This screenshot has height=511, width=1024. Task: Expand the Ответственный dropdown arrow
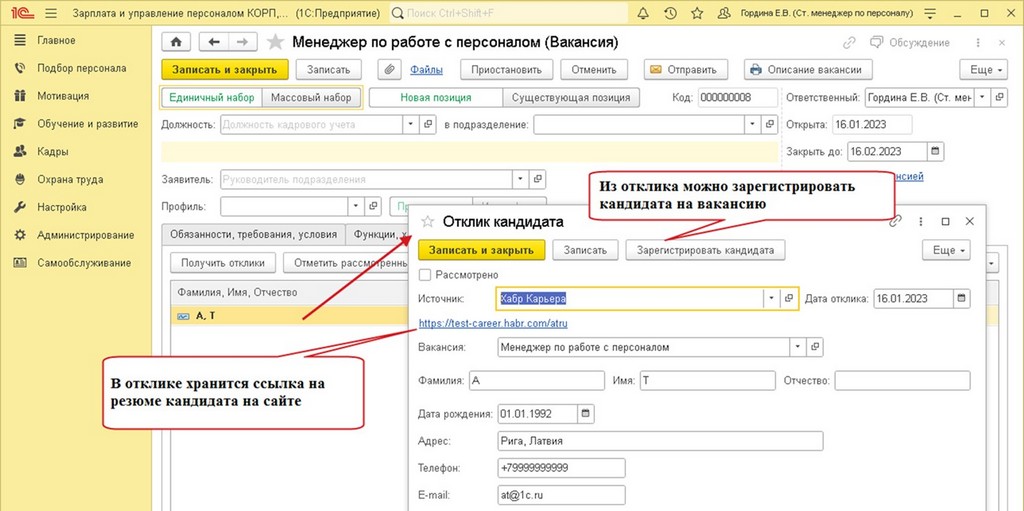tap(983, 97)
